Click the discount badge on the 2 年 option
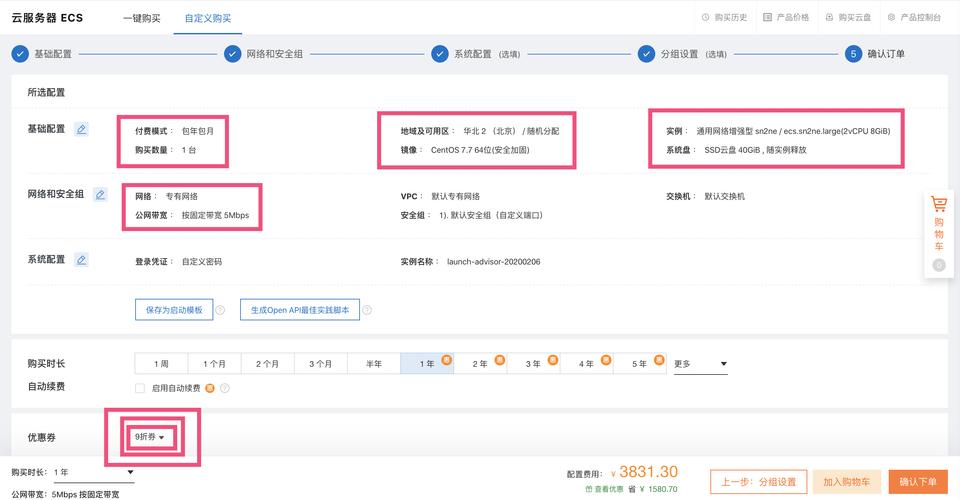This screenshot has height=500, width=960. pyautogui.click(x=500, y=360)
